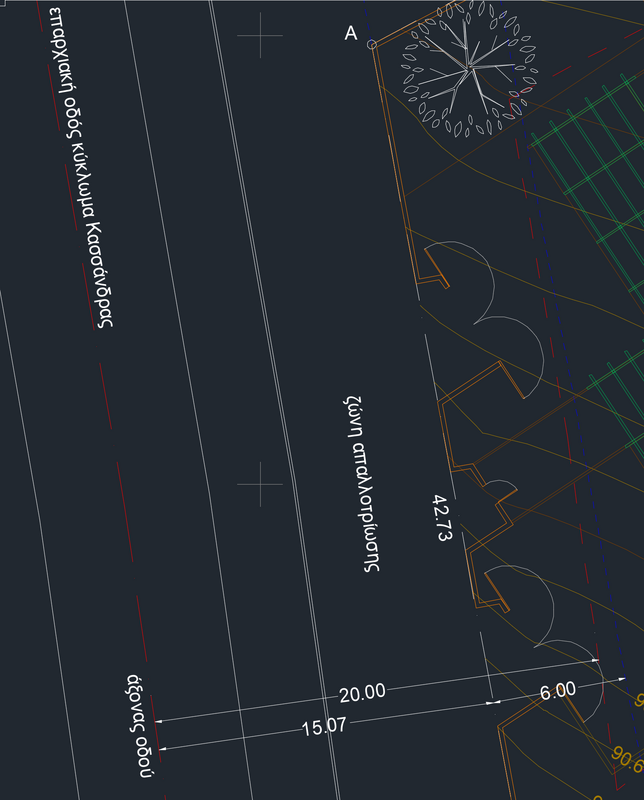Select the 15.07 dimension value
The width and height of the screenshot is (644, 800).
(x=323, y=727)
